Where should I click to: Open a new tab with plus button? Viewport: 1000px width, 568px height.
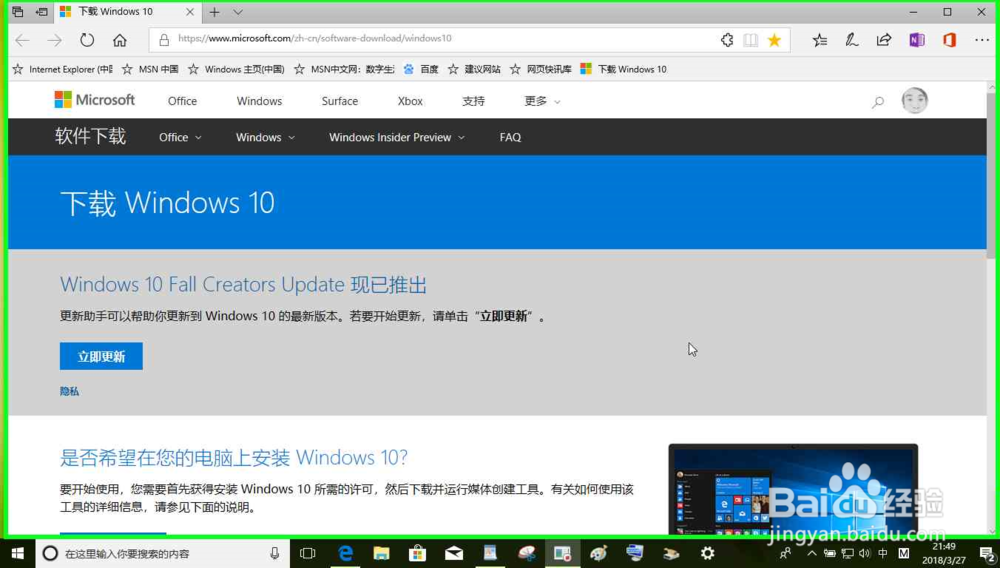click(214, 11)
